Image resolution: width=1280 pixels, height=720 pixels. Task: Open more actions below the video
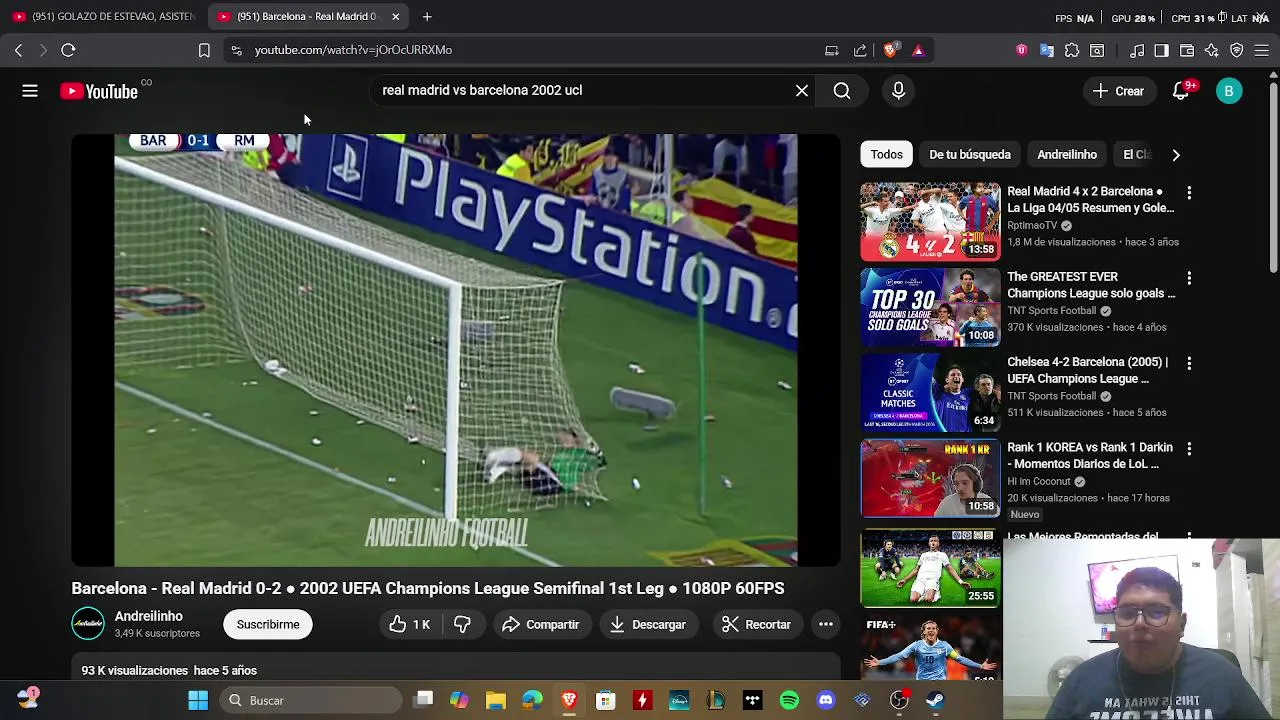coord(826,624)
